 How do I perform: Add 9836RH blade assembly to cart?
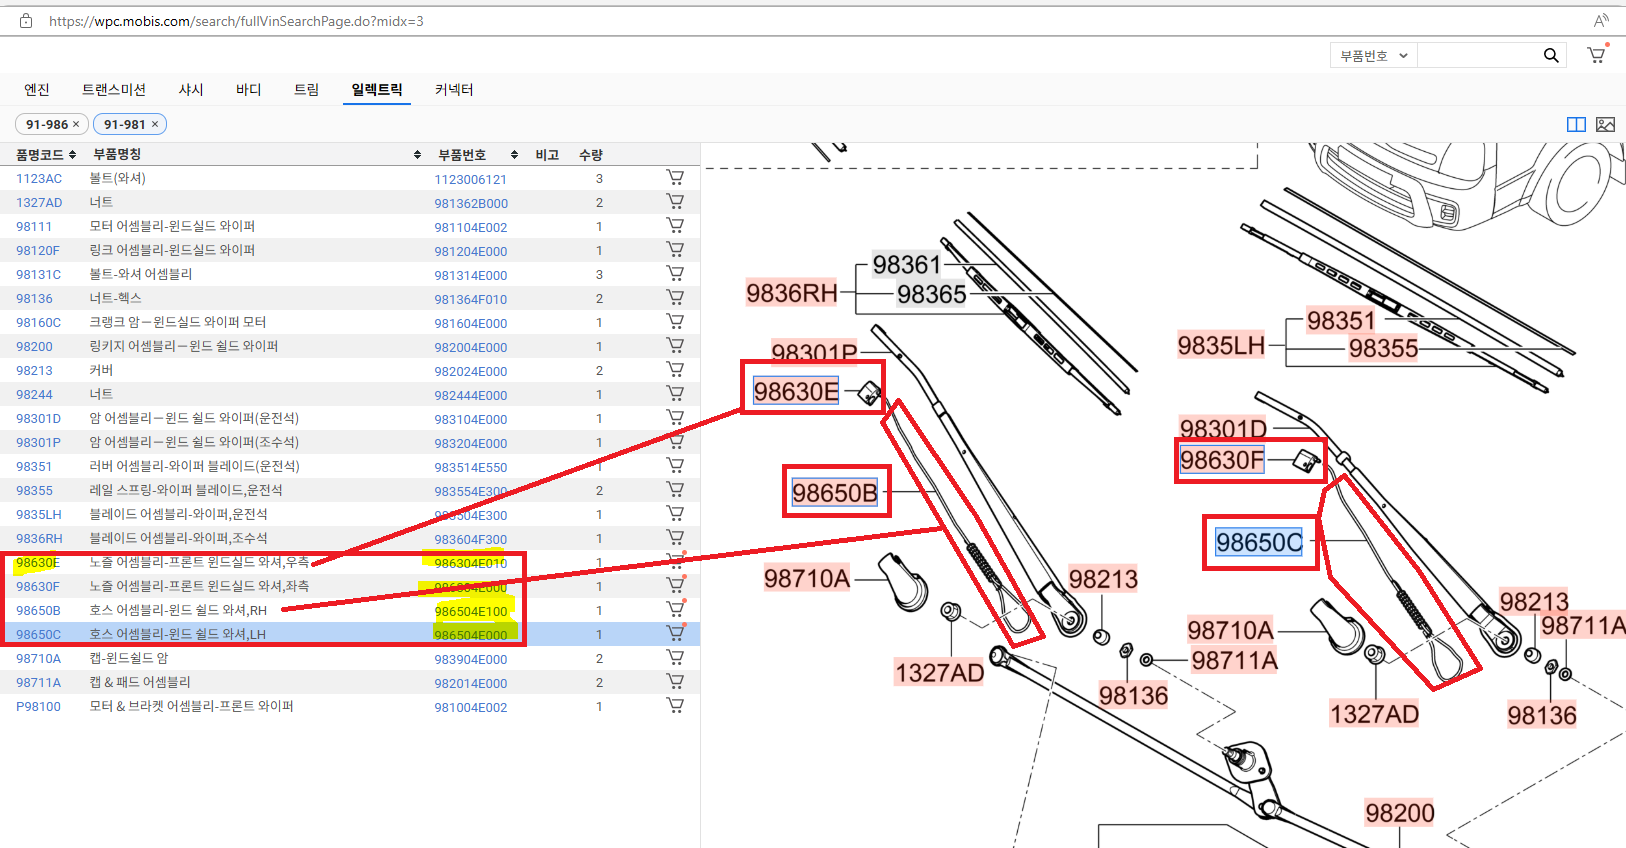pos(676,538)
